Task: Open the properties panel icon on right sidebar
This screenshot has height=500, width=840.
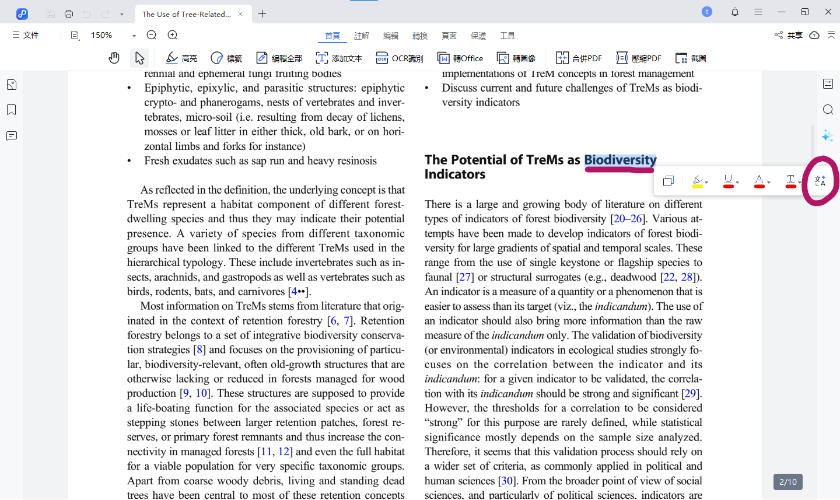Action: tap(828, 84)
